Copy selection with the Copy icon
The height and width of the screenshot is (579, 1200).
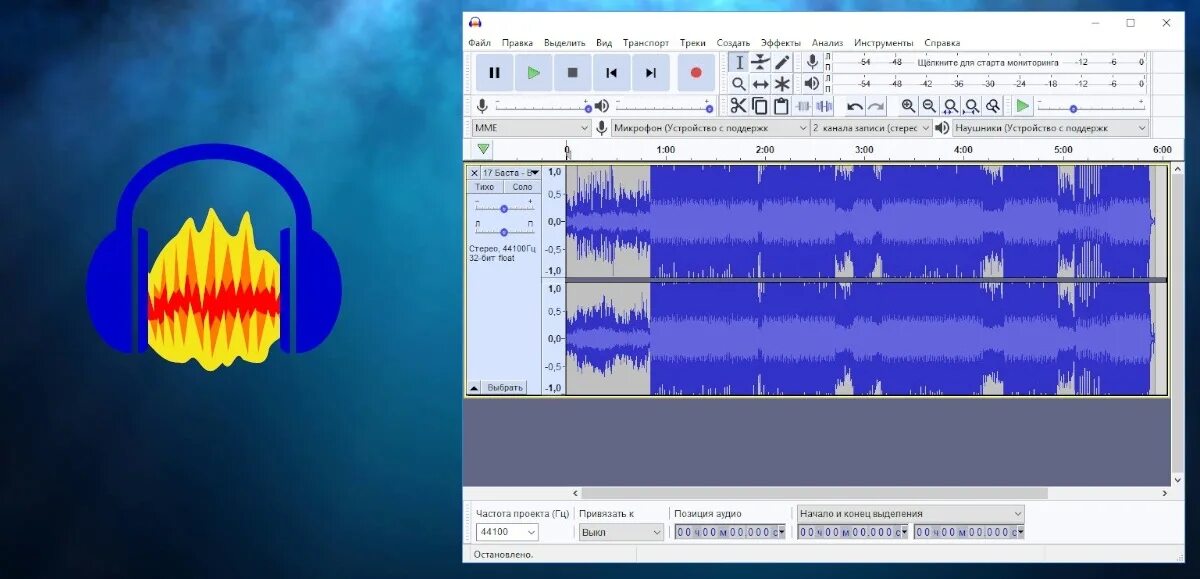click(x=760, y=106)
